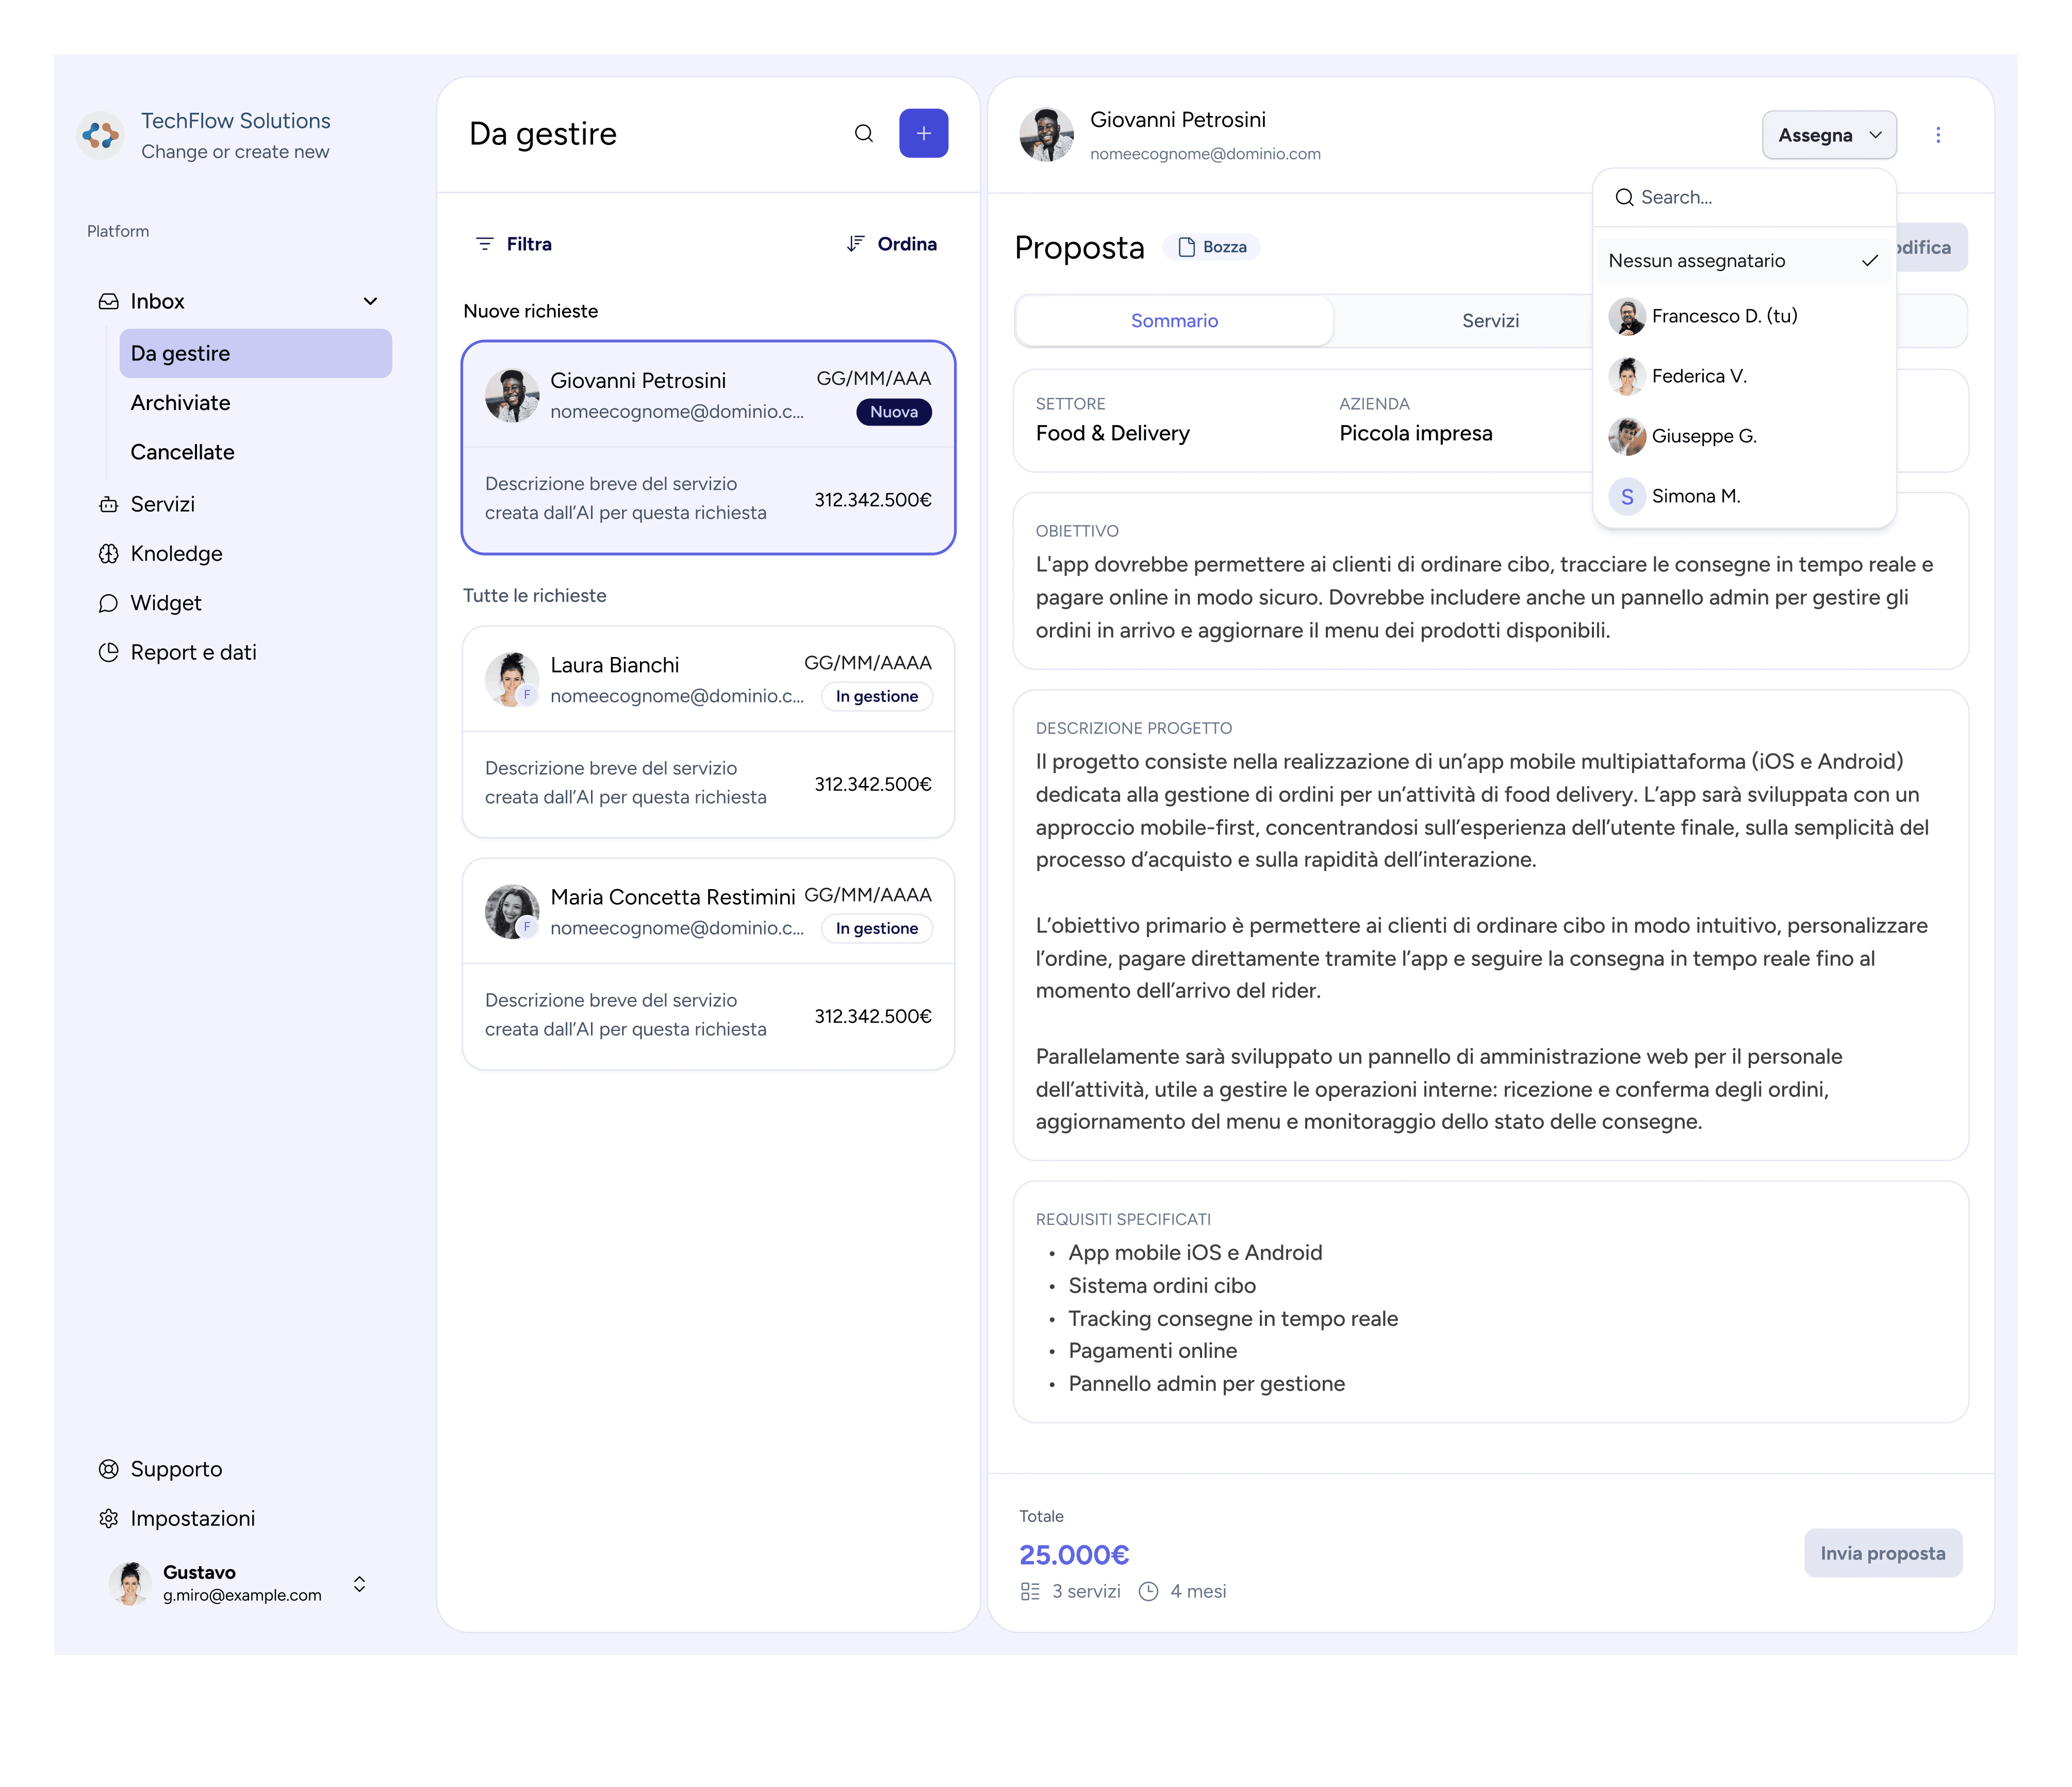Collapse the Inbox section chevron
This screenshot has height=1787, width=2072.
370,301
